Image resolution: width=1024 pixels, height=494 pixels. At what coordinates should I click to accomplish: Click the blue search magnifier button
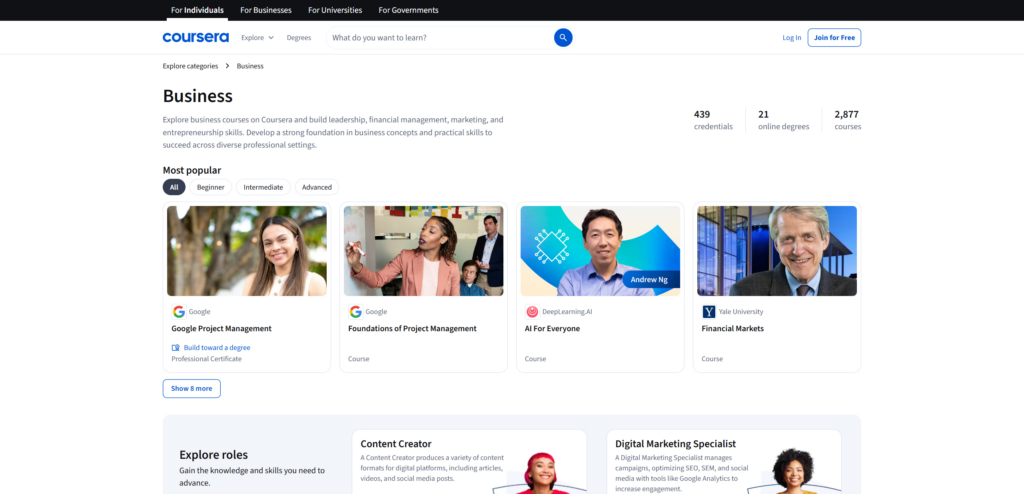(563, 37)
